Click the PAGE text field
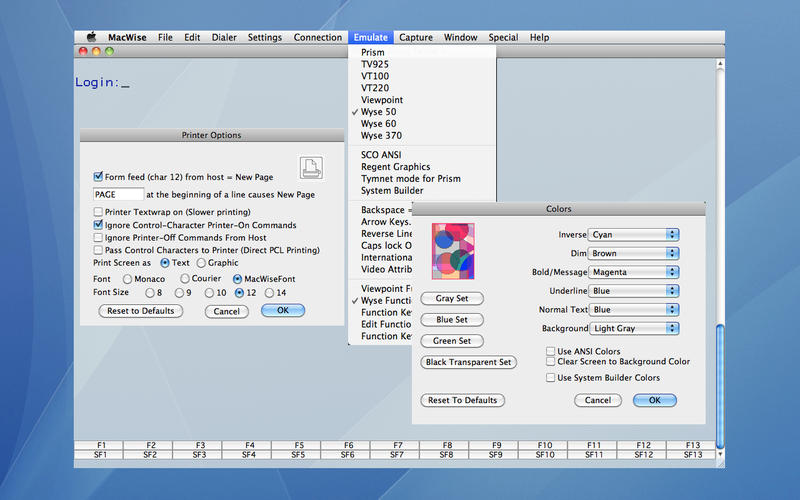Viewport: 800px width, 500px height. [118, 194]
